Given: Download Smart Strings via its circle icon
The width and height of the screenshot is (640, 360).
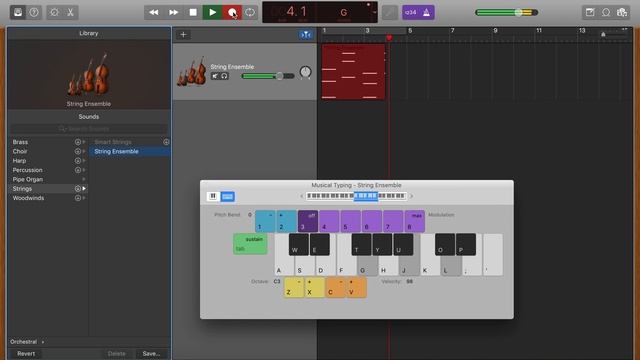Looking at the screenshot, I should click(166, 142).
